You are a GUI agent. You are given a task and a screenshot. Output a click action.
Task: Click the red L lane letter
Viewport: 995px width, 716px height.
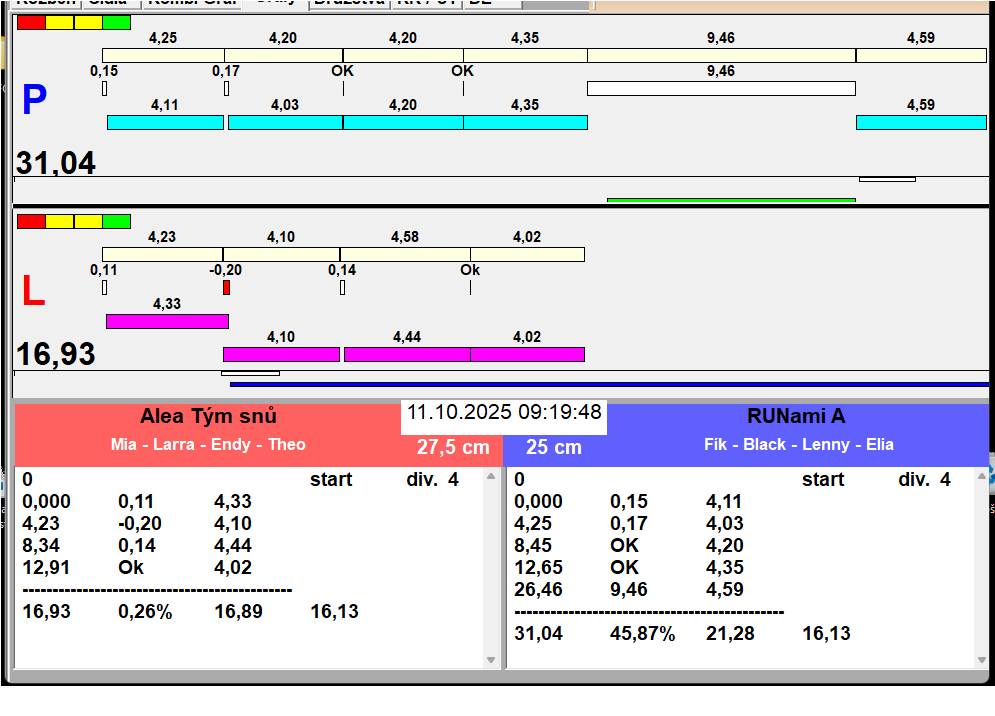click(33, 292)
